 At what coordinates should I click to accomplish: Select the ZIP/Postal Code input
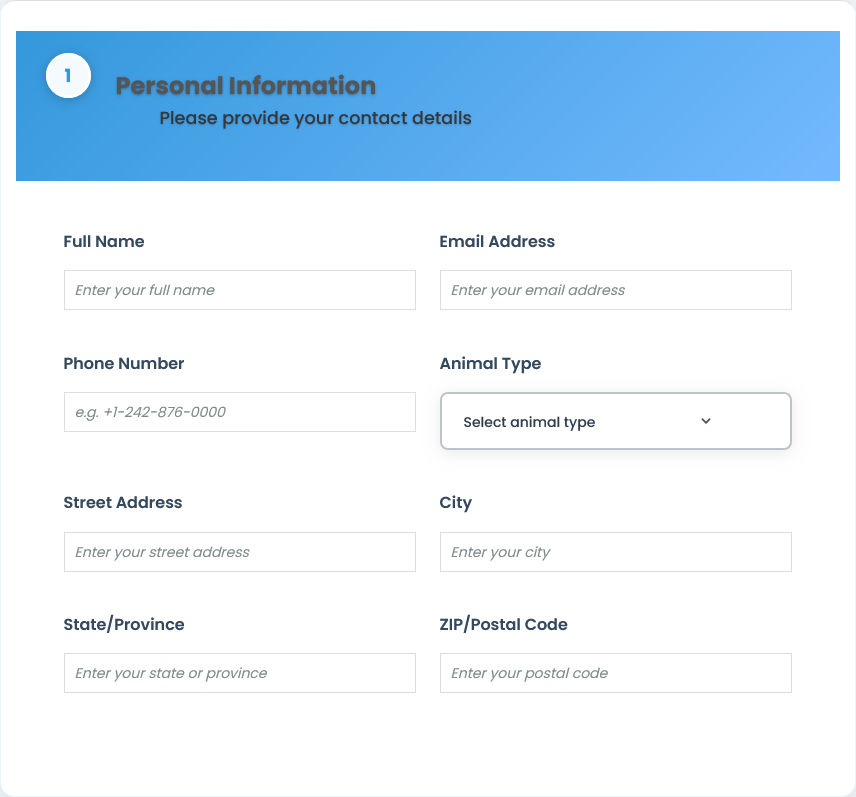(x=615, y=673)
